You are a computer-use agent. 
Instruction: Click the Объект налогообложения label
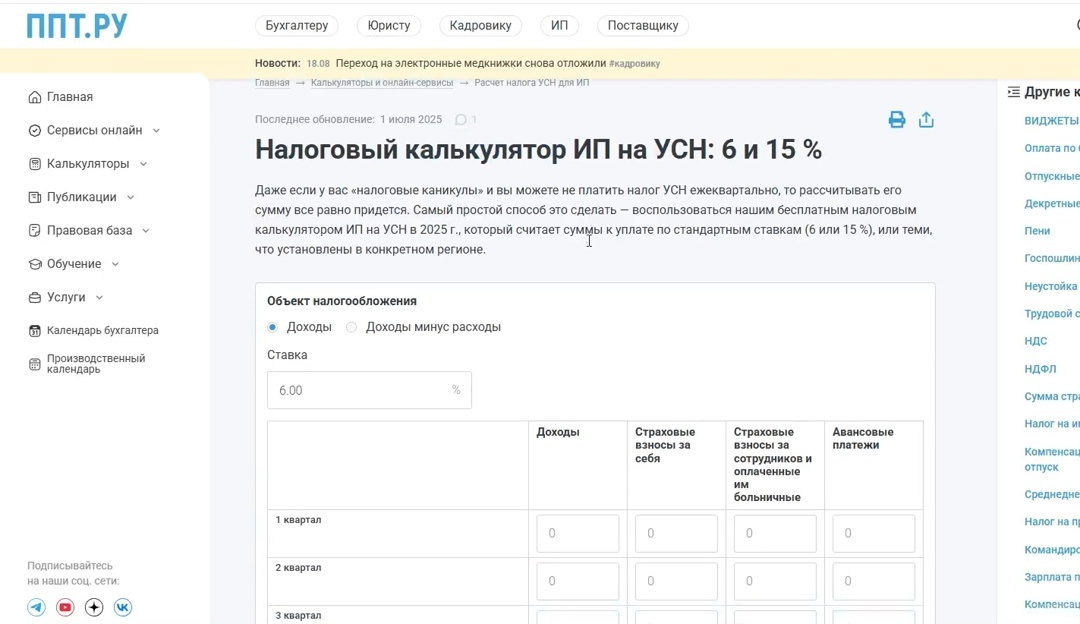[342, 301]
